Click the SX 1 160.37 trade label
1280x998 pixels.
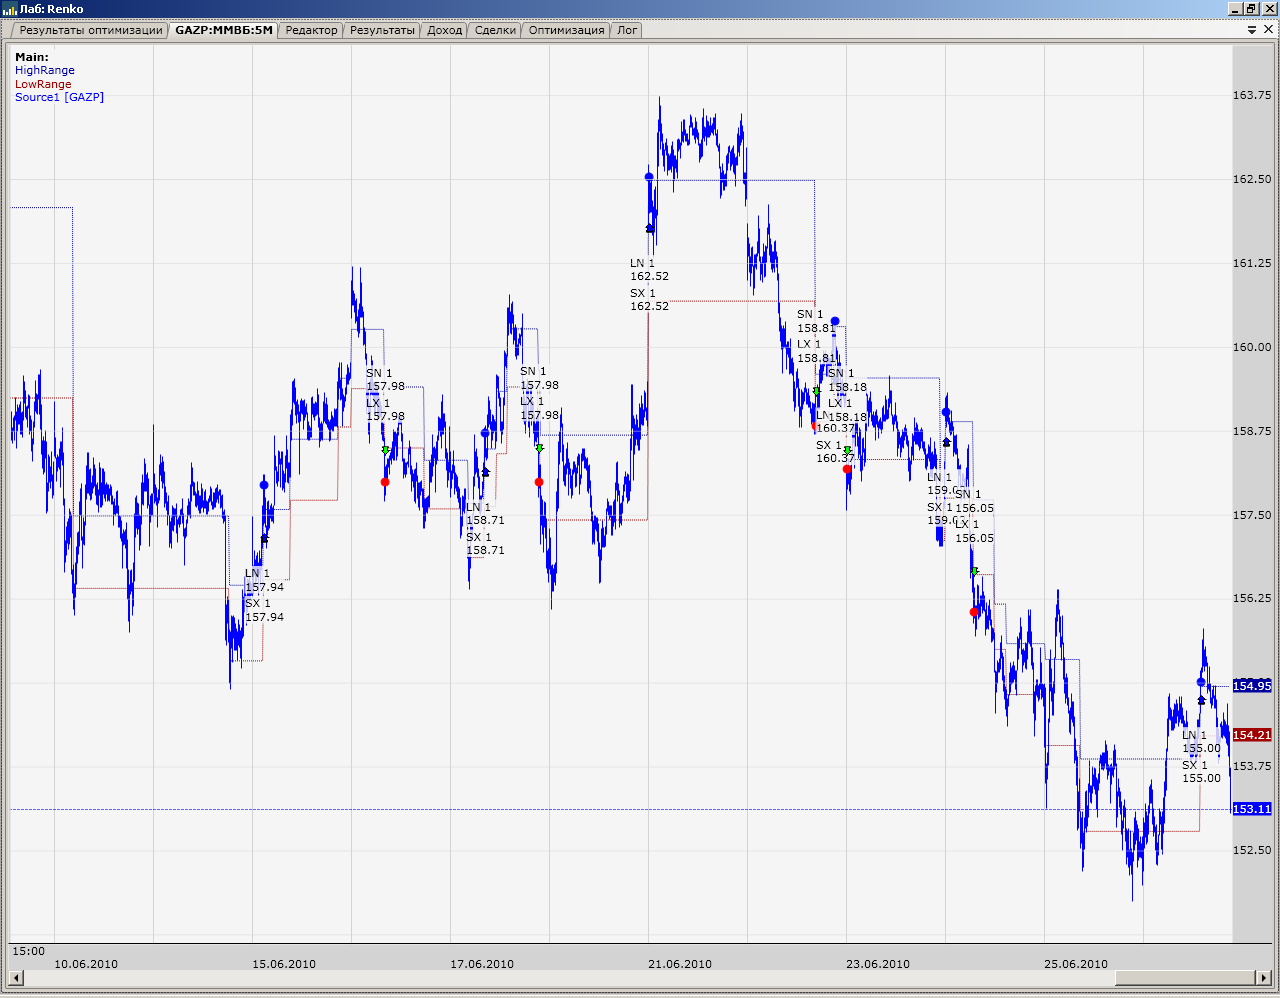[835, 452]
